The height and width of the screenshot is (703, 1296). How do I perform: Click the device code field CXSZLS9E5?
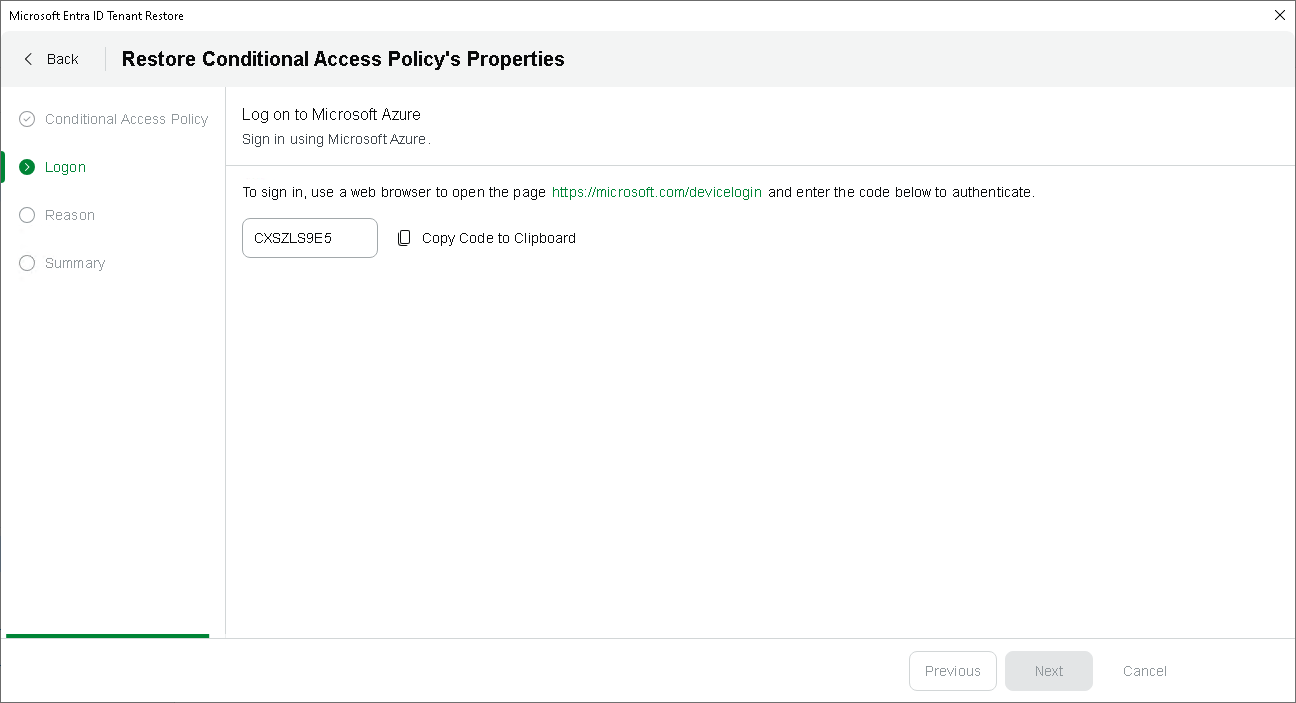tap(310, 238)
